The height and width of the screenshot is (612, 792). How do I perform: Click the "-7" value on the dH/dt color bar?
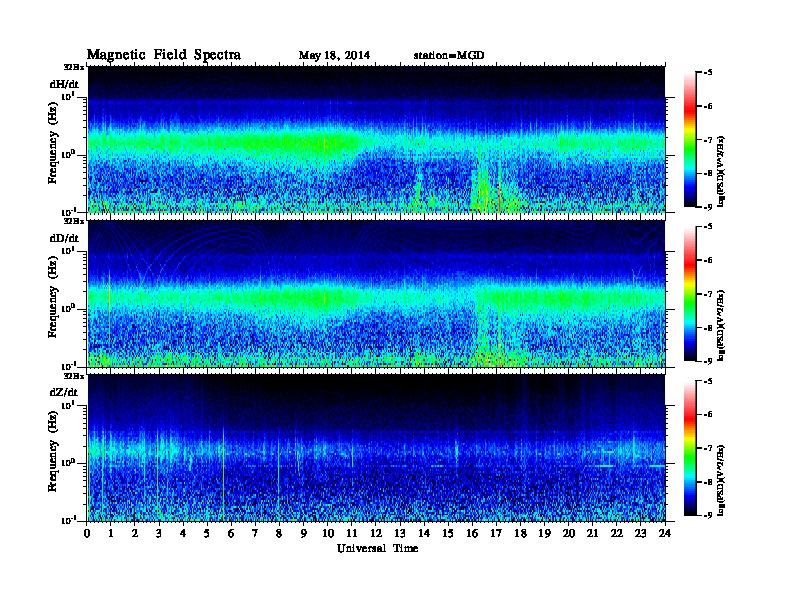[708, 139]
